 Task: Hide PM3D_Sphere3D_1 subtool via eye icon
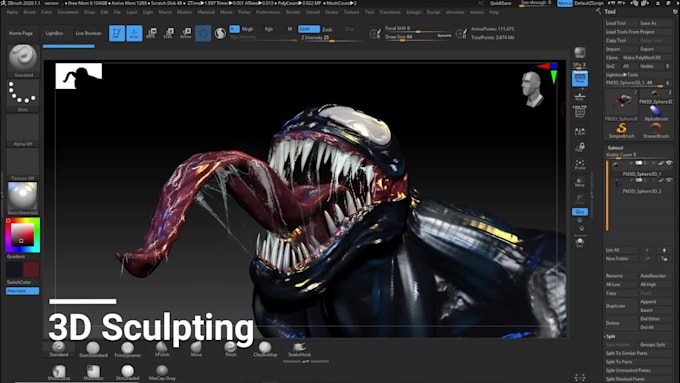coord(669,163)
